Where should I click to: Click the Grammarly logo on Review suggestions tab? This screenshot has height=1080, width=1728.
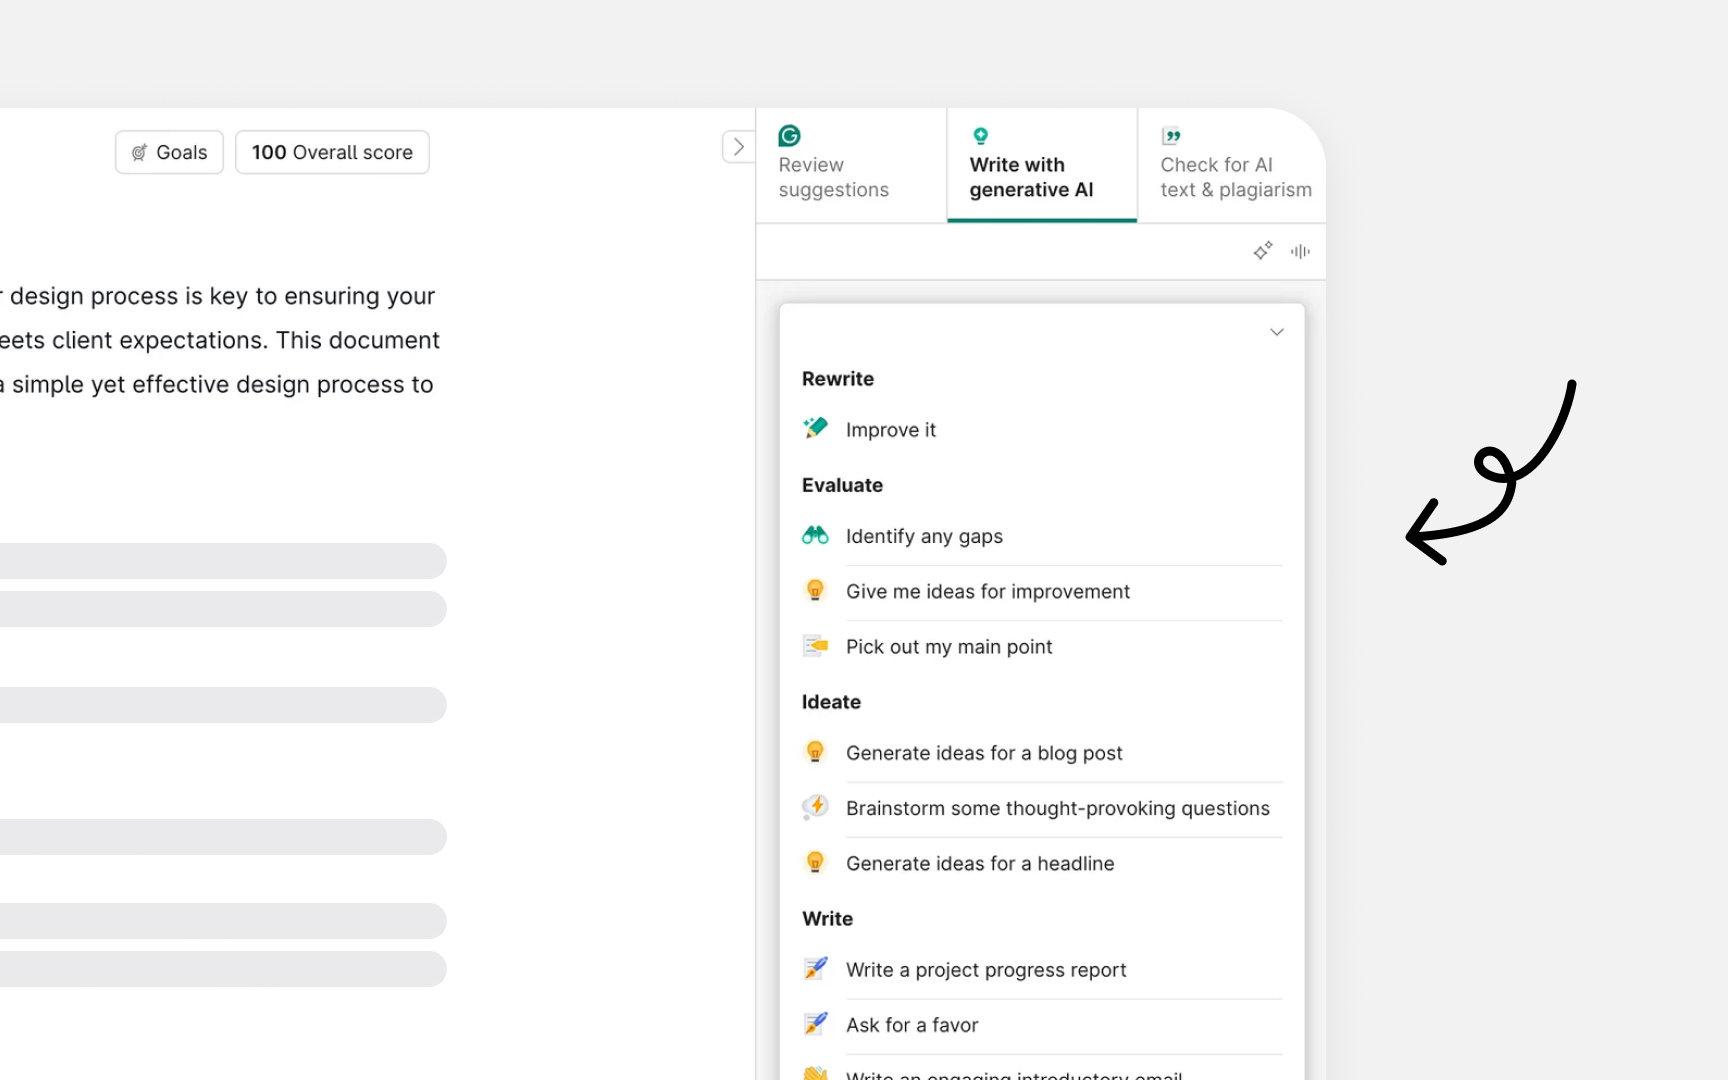click(788, 135)
